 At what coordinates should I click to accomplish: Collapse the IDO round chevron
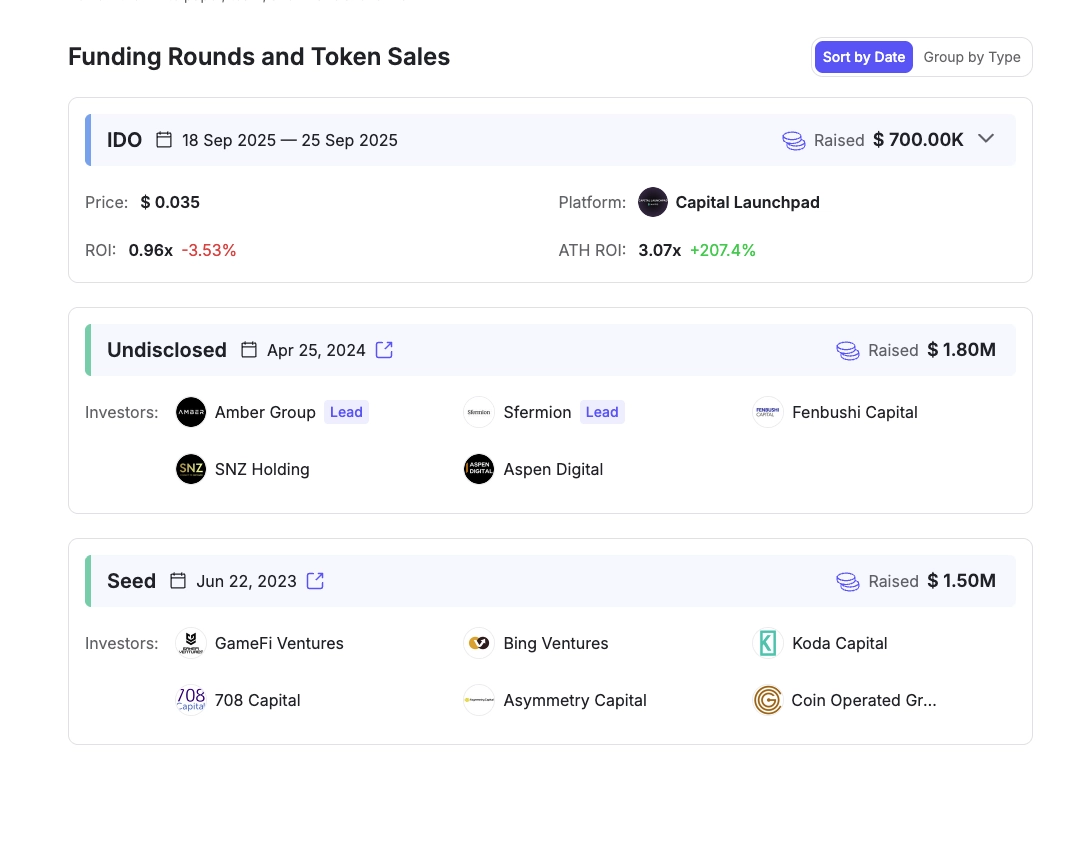pyautogui.click(x=986, y=139)
